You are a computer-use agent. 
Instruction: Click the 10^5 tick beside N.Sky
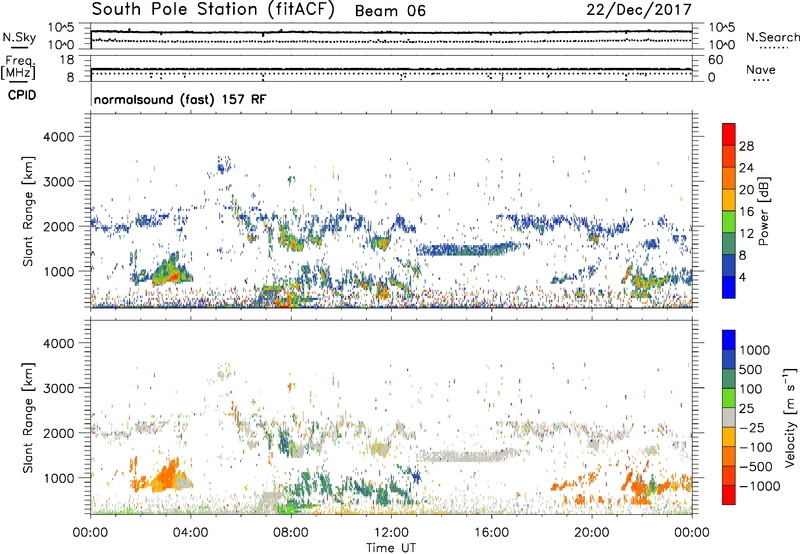(x=61, y=28)
